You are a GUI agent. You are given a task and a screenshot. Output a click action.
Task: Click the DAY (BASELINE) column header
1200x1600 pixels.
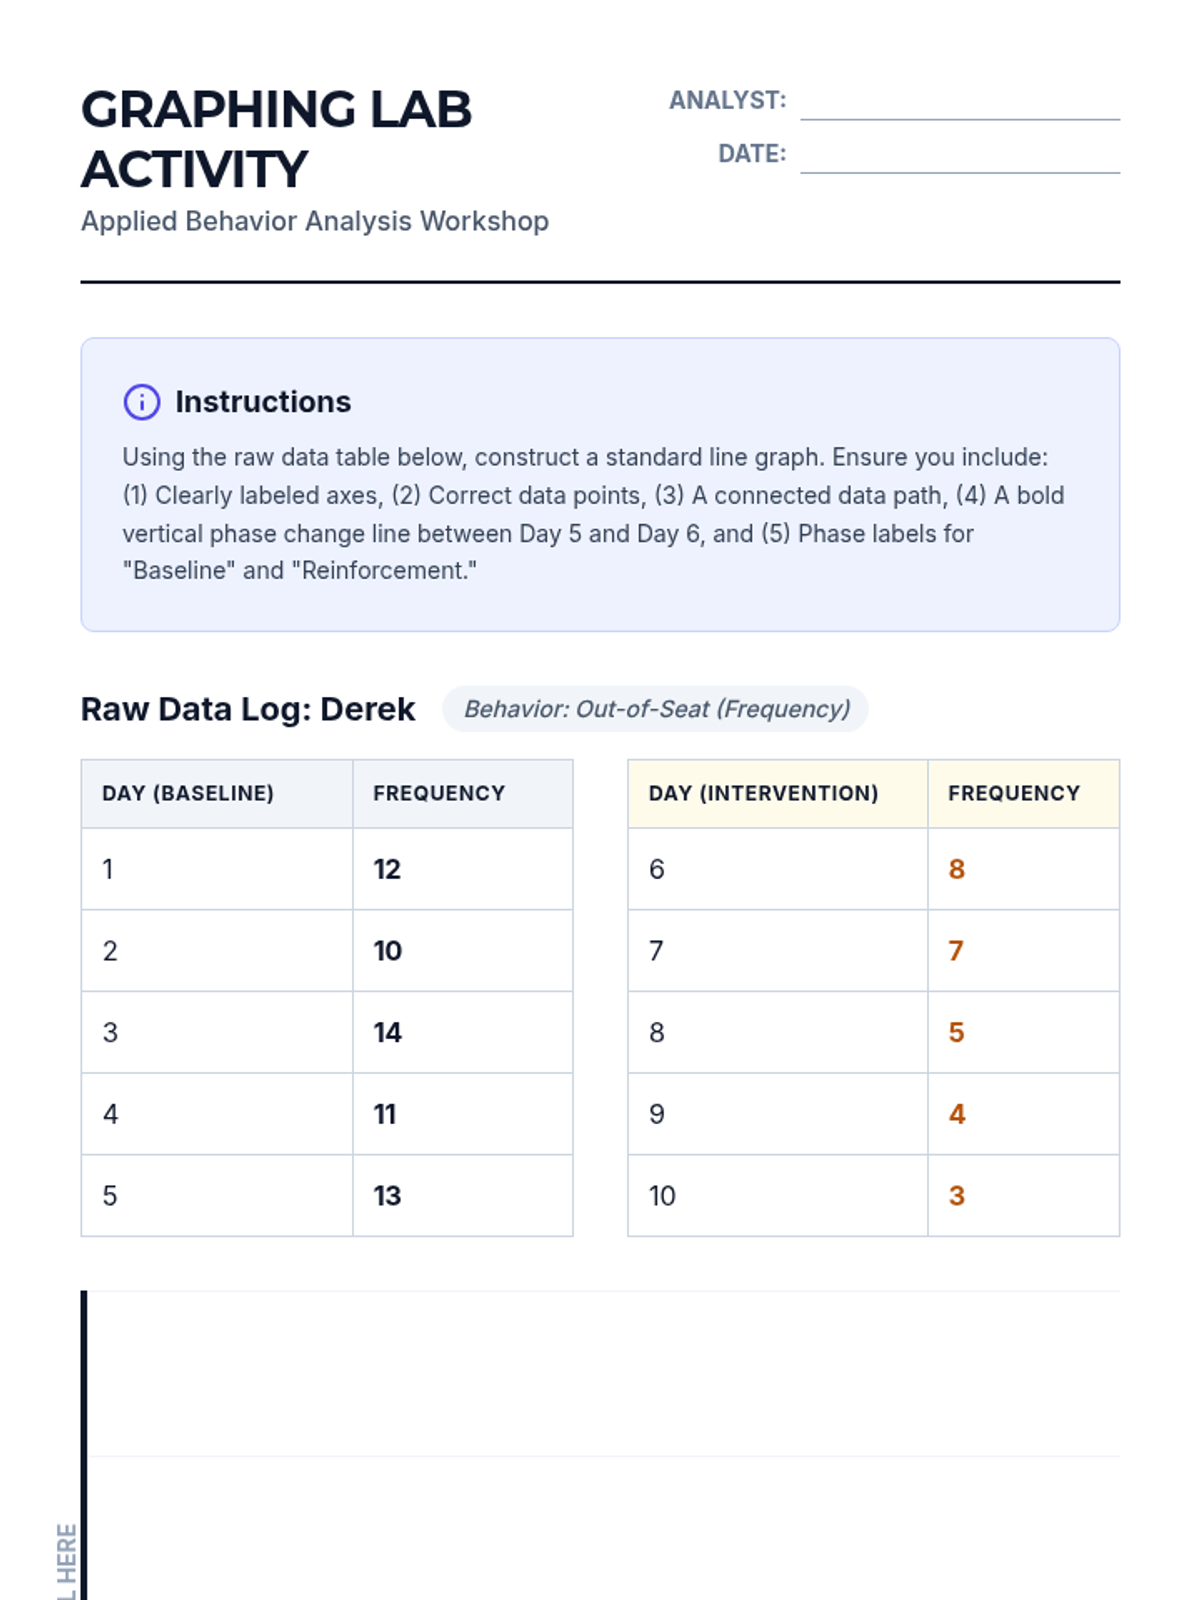tap(188, 793)
